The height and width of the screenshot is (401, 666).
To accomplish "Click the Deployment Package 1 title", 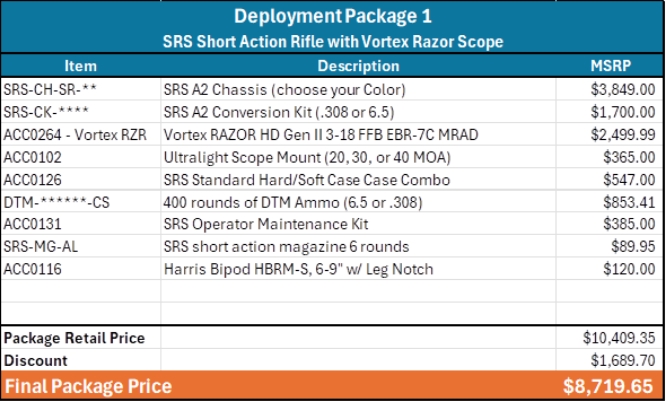I will [332, 17].
